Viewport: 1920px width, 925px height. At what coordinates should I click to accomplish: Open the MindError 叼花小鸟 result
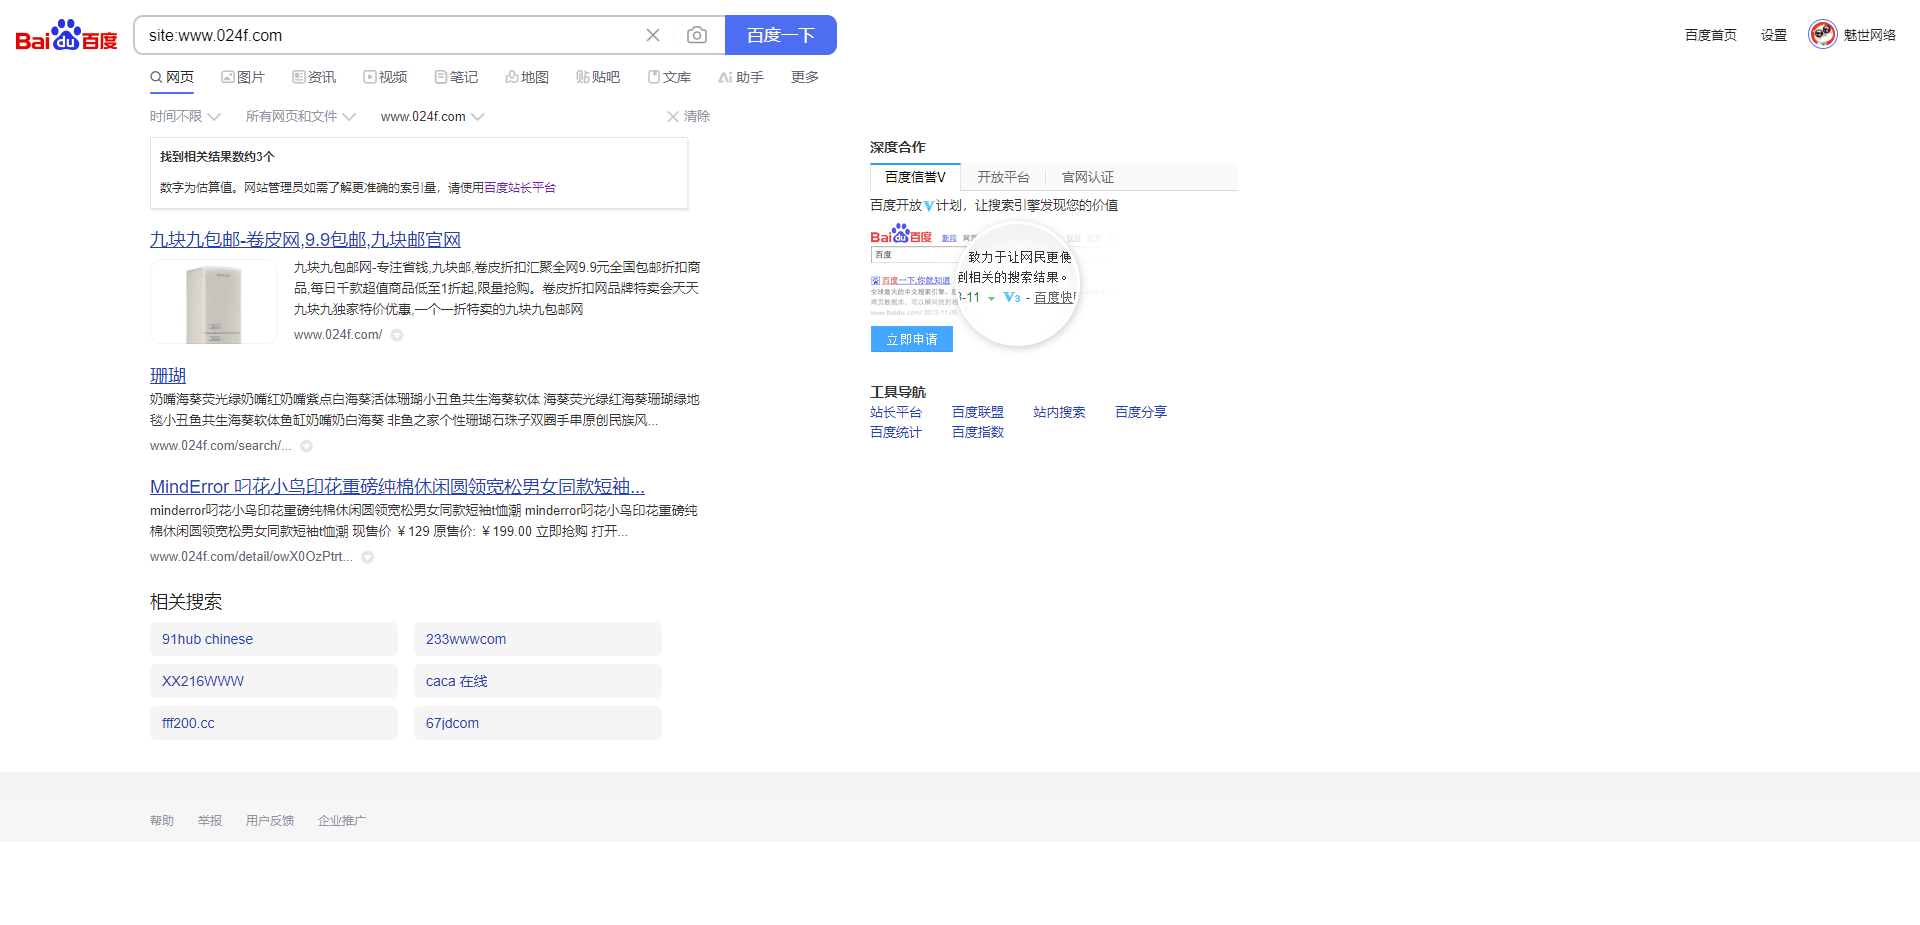click(x=397, y=487)
